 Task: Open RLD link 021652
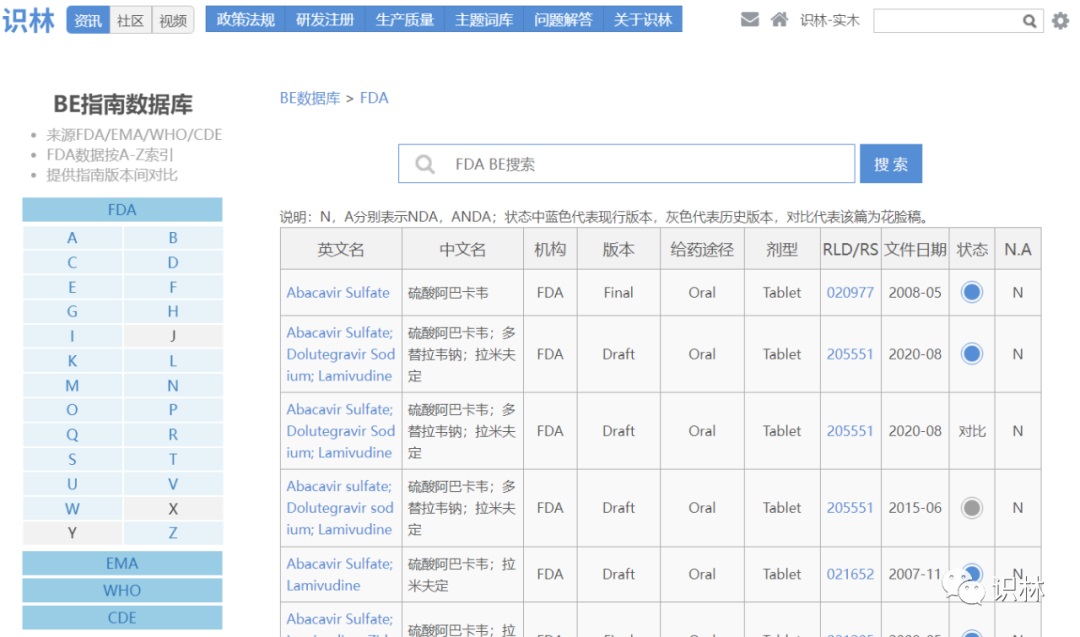(850, 574)
